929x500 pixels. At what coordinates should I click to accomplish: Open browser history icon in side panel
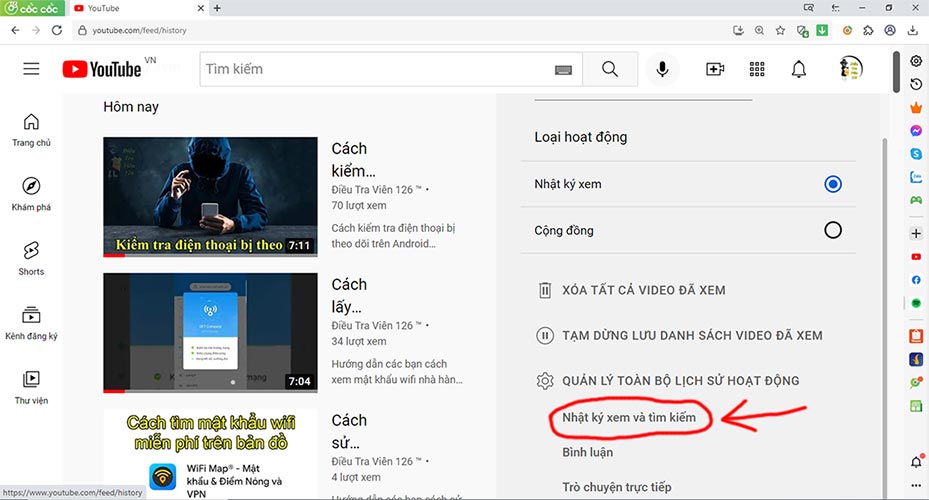tap(916, 84)
